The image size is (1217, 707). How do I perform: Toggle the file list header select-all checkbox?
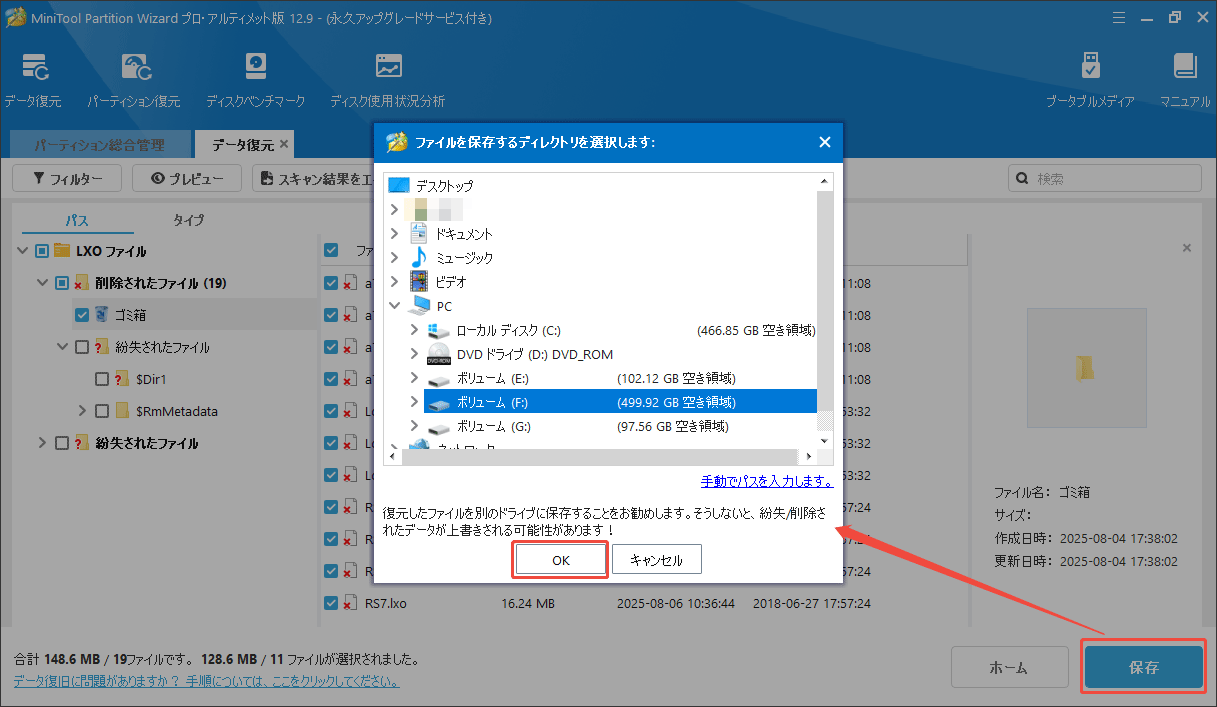click(x=332, y=251)
